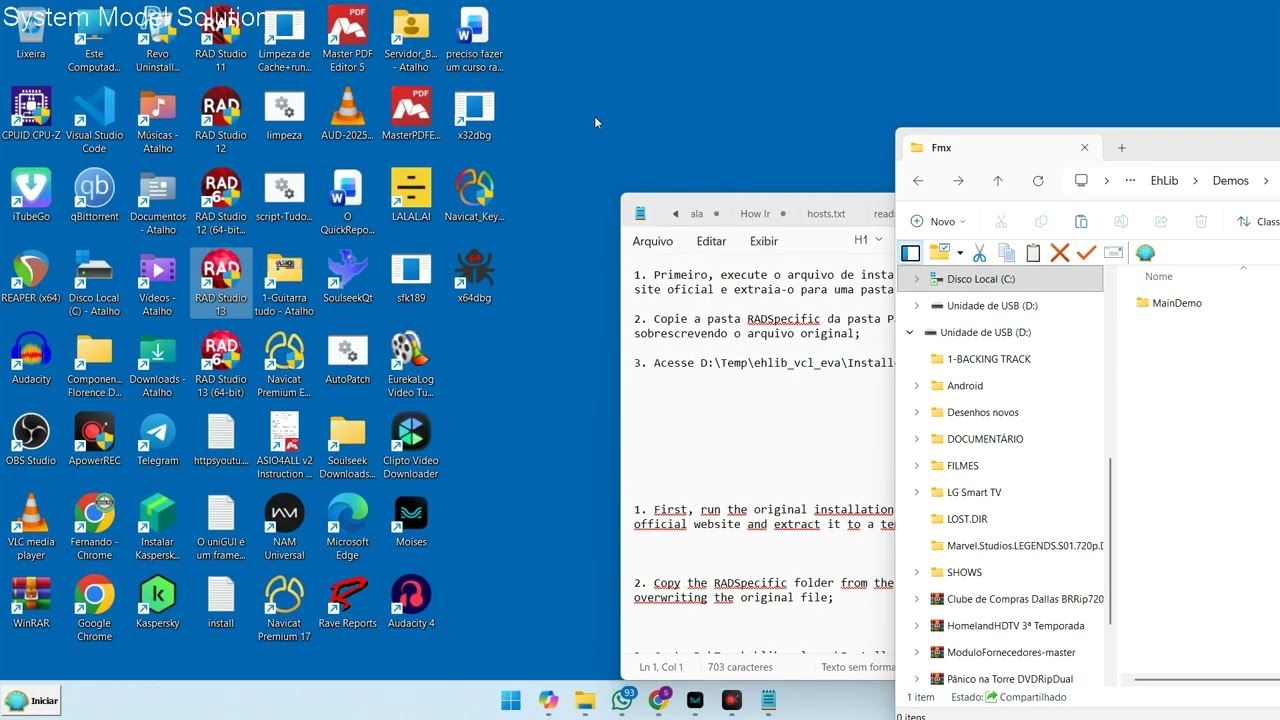Click the Audacity headphones desktop icon
Viewport: 1280px width, 720px height.
coord(31,358)
